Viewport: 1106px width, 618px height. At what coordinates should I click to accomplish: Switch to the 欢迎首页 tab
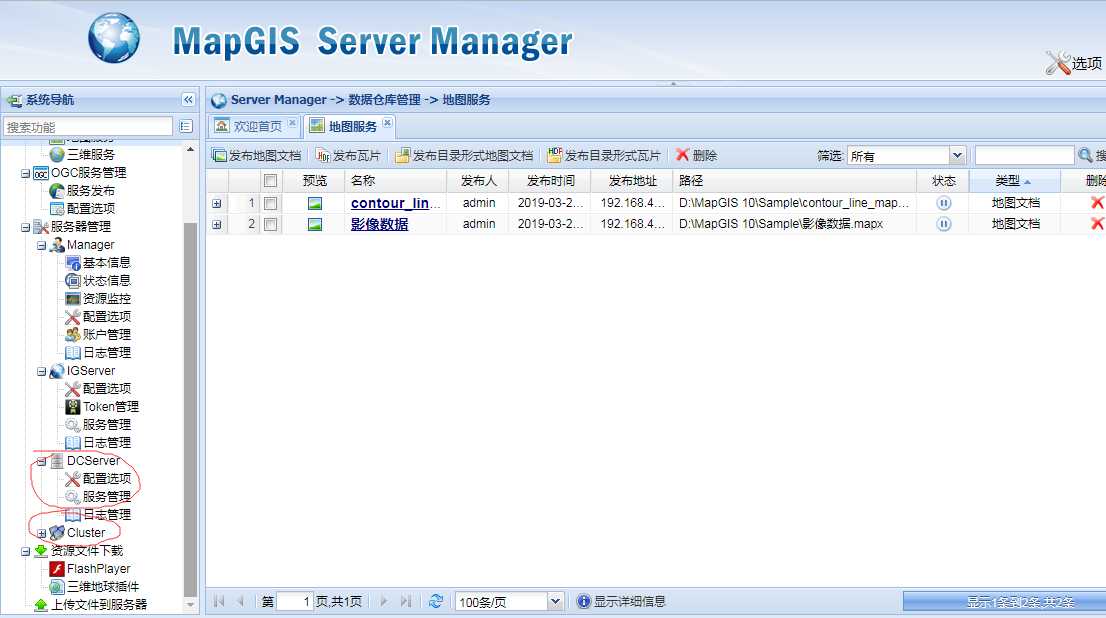point(257,126)
